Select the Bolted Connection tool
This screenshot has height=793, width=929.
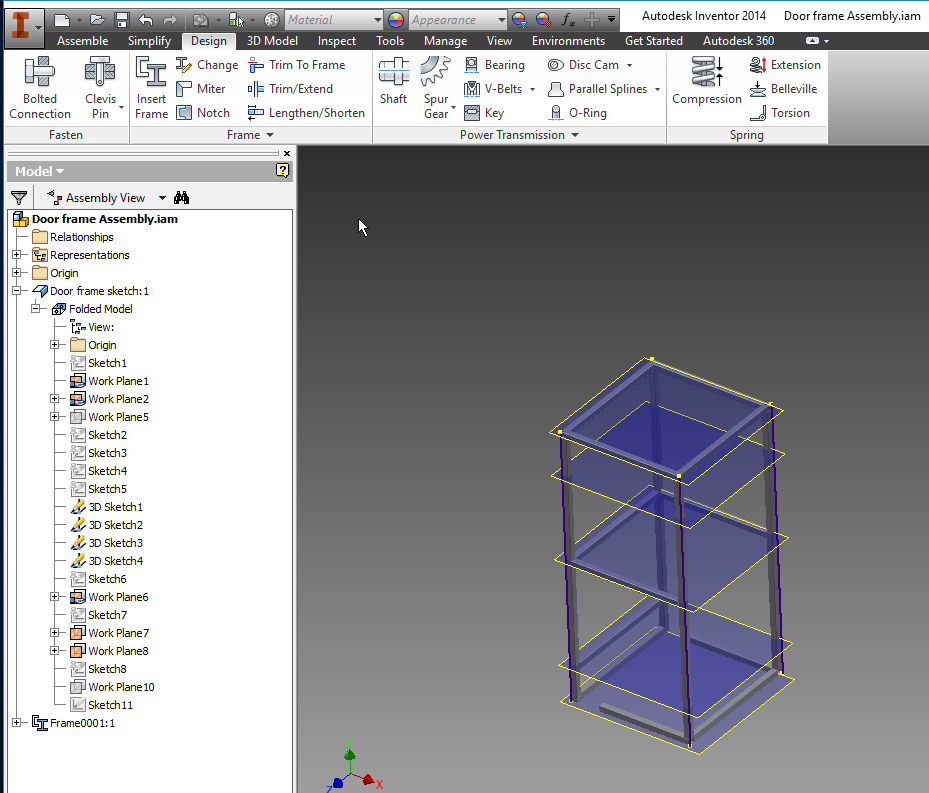click(39, 85)
